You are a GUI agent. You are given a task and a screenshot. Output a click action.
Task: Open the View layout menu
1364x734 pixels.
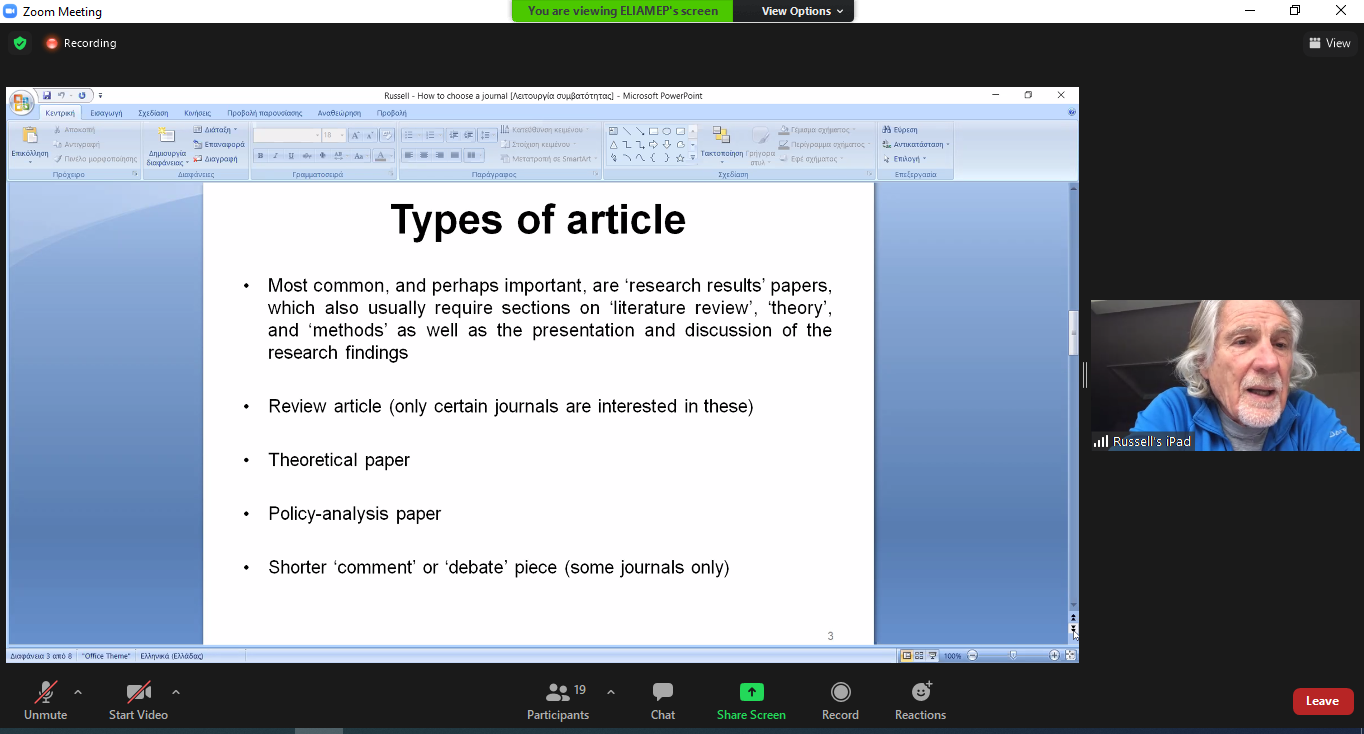click(1329, 43)
